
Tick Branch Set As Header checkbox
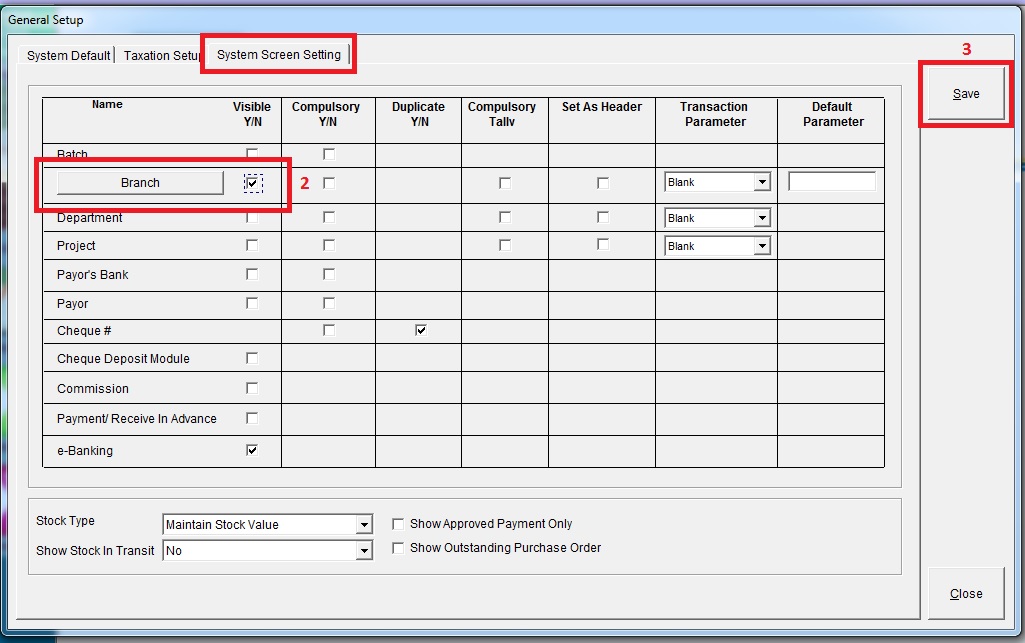603,183
